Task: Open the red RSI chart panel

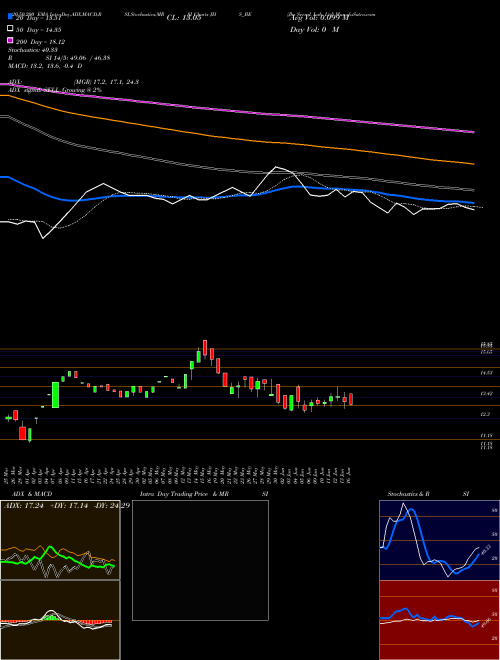Action: [x=439, y=620]
